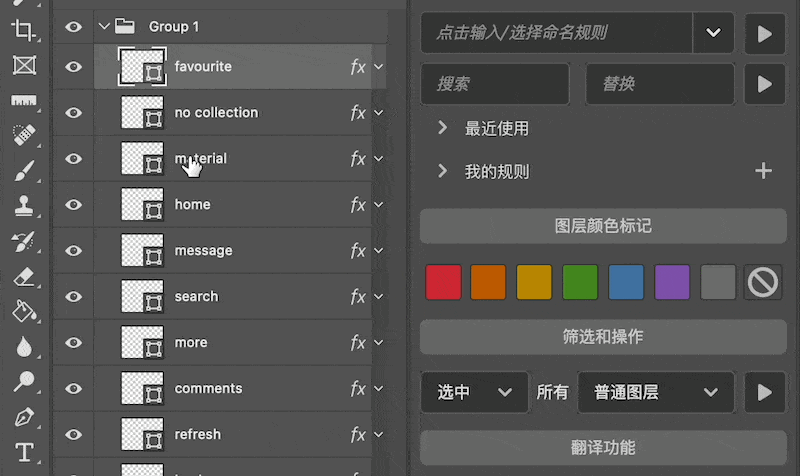Select the Pen tool
The width and height of the screenshot is (800, 476).
pos(23,417)
